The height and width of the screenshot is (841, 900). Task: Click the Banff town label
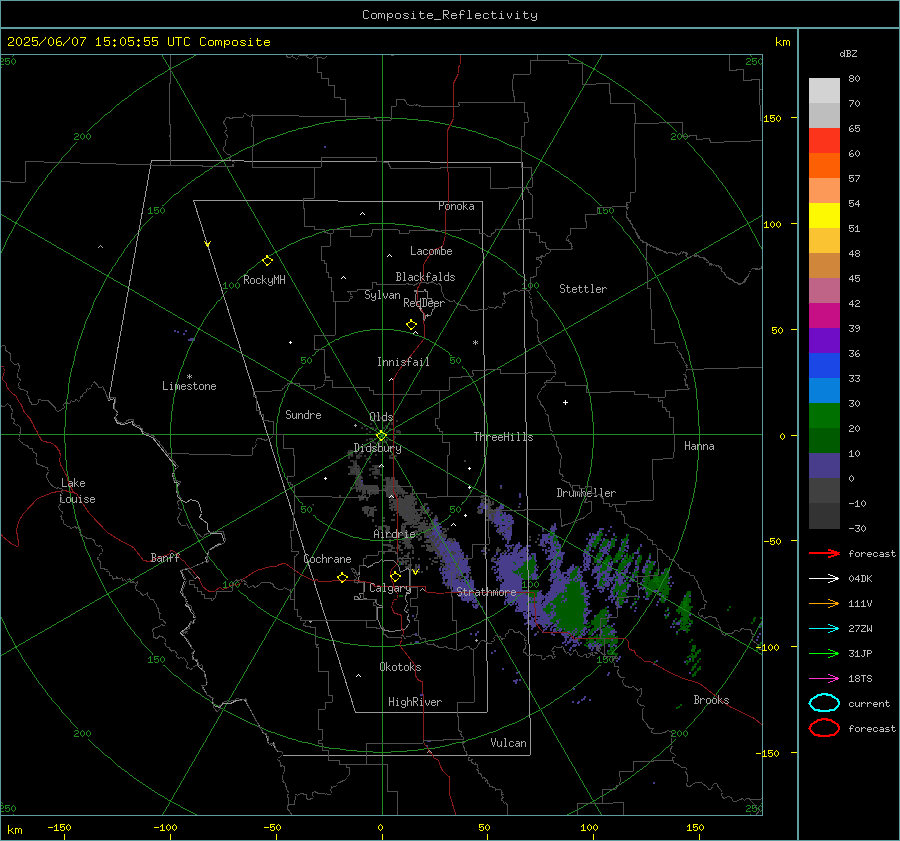(x=165, y=558)
